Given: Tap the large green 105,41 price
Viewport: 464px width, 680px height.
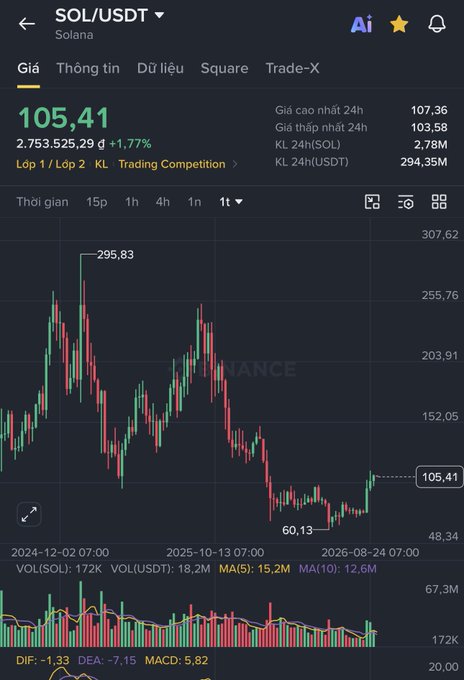Looking at the screenshot, I should 63,118.
